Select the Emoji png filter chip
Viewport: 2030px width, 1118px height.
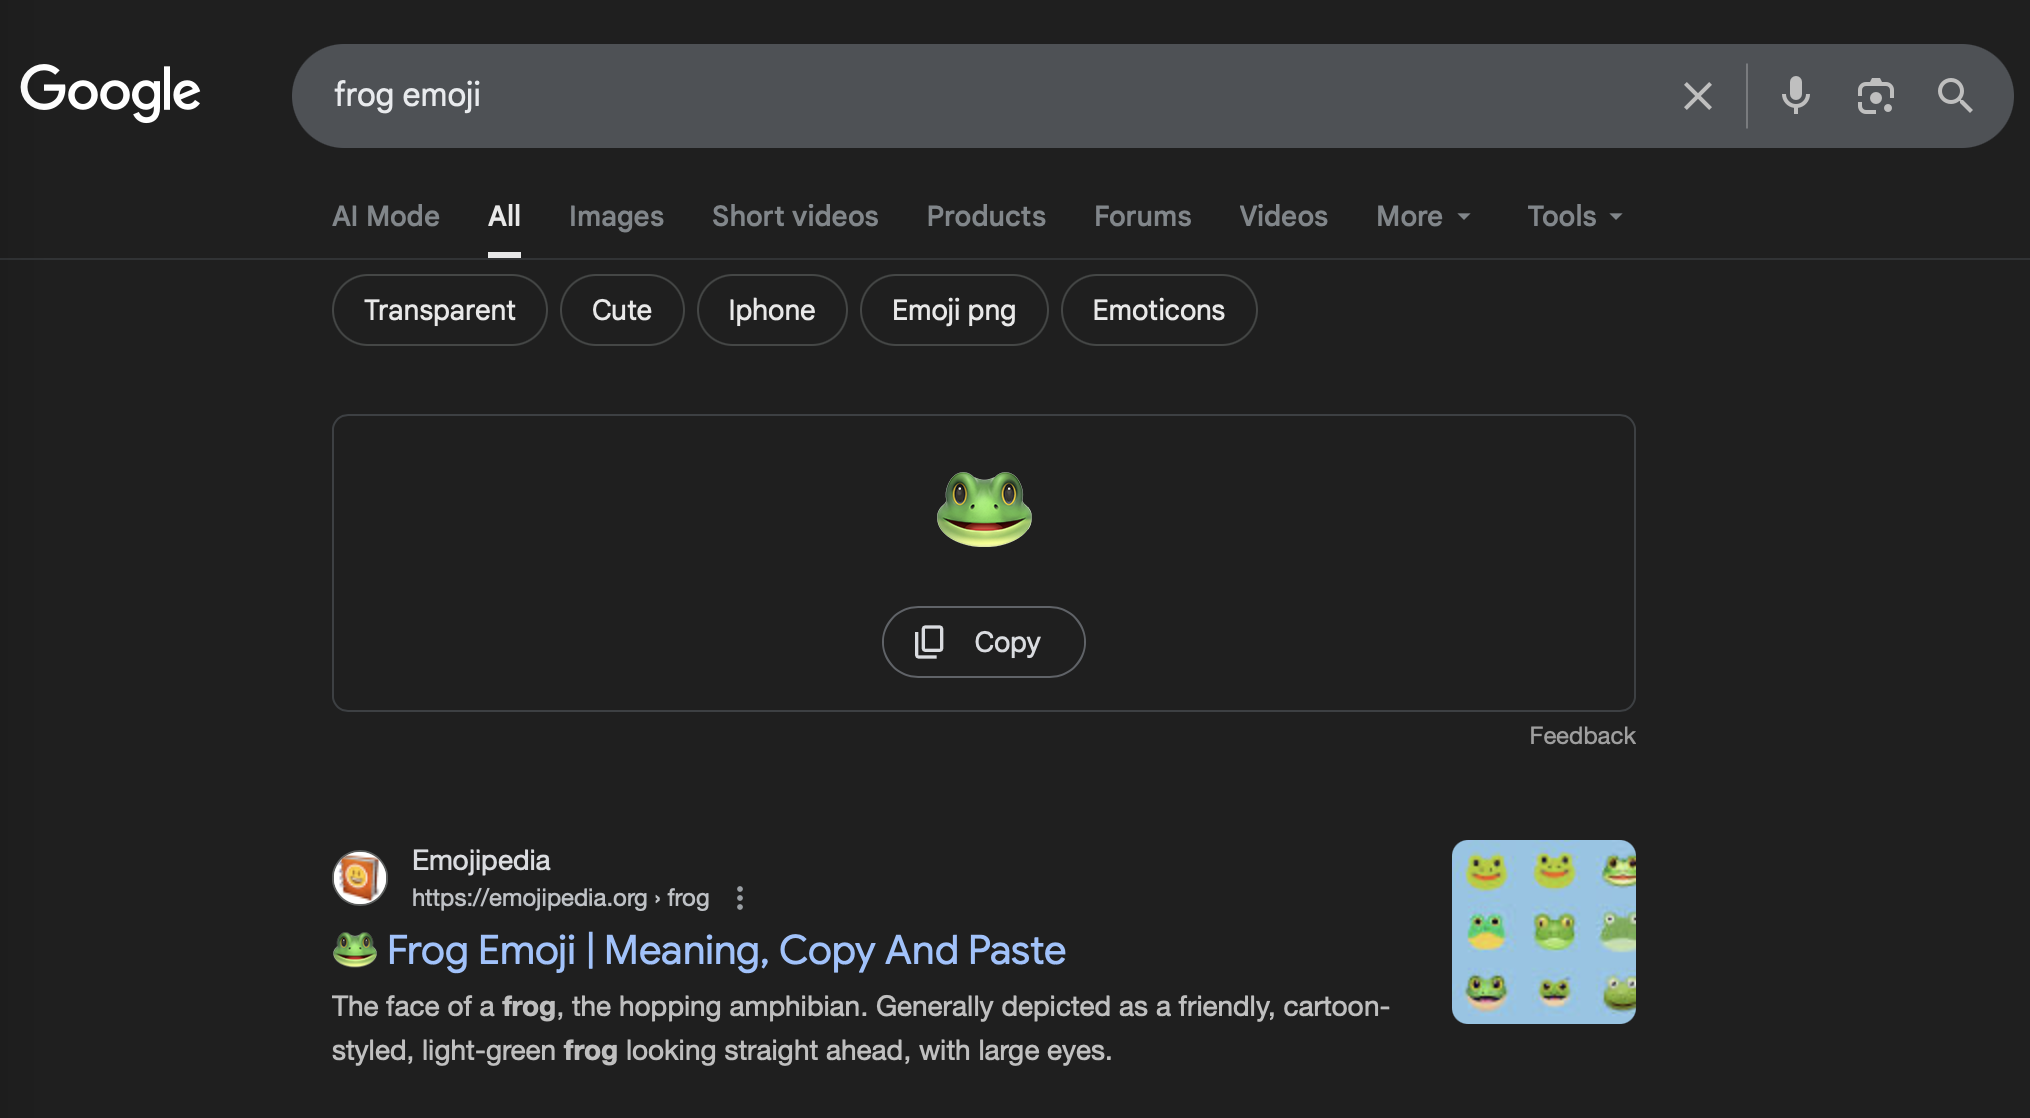pos(953,310)
